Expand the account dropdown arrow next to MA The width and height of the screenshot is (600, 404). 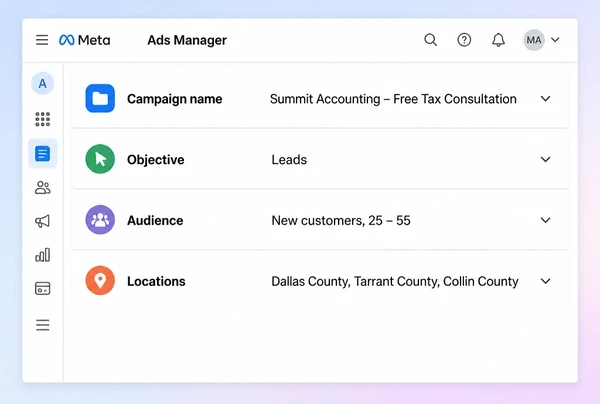tap(555, 40)
